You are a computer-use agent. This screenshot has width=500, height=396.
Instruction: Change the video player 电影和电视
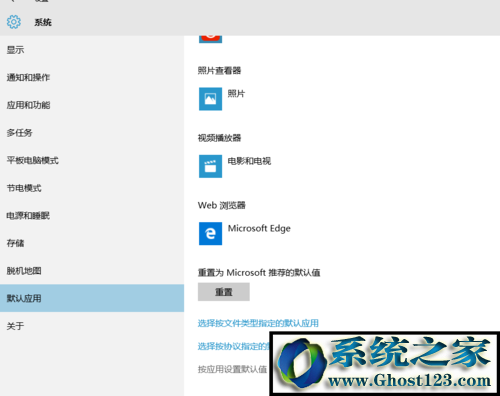click(249, 161)
